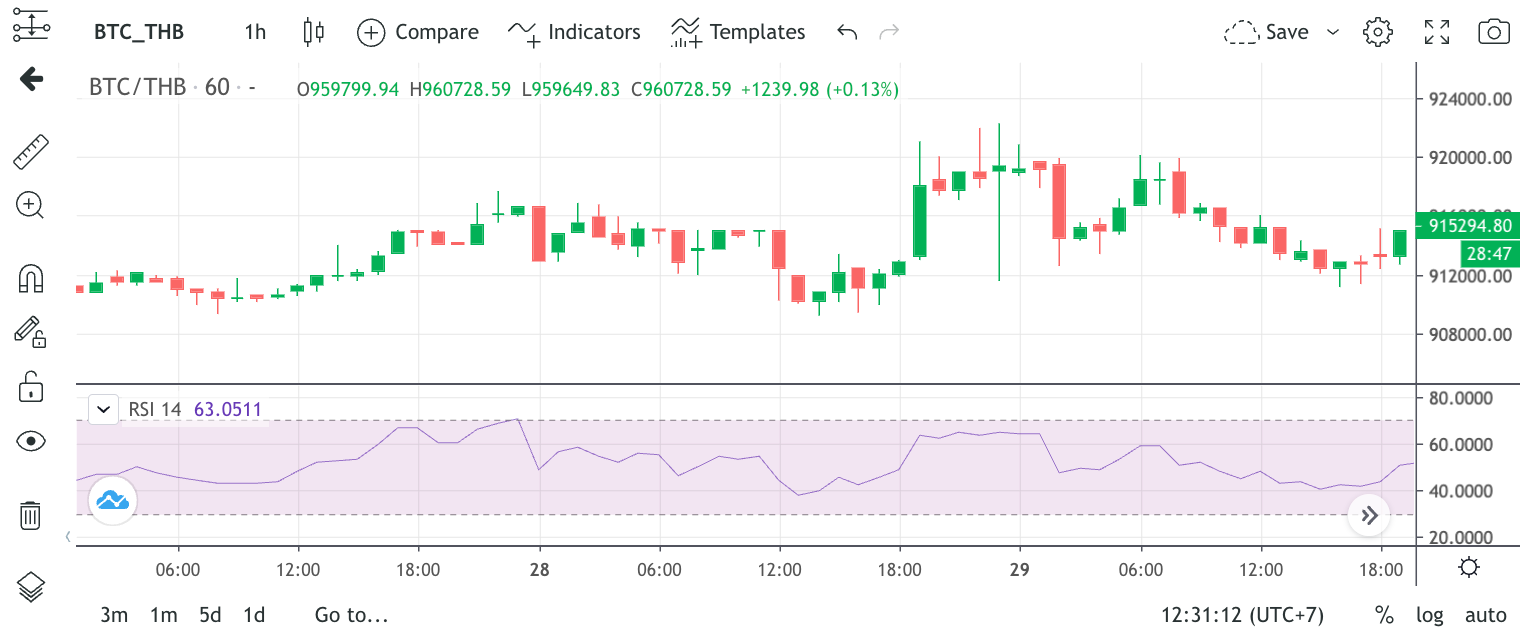Viewport: 1520px width, 638px height.
Task: Toggle lock all drawing tools
Action: [31, 385]
